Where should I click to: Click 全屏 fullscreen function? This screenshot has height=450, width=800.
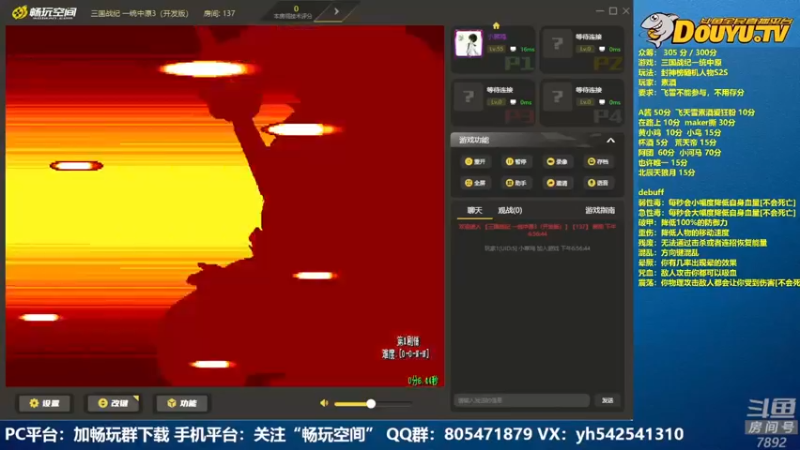475,183
